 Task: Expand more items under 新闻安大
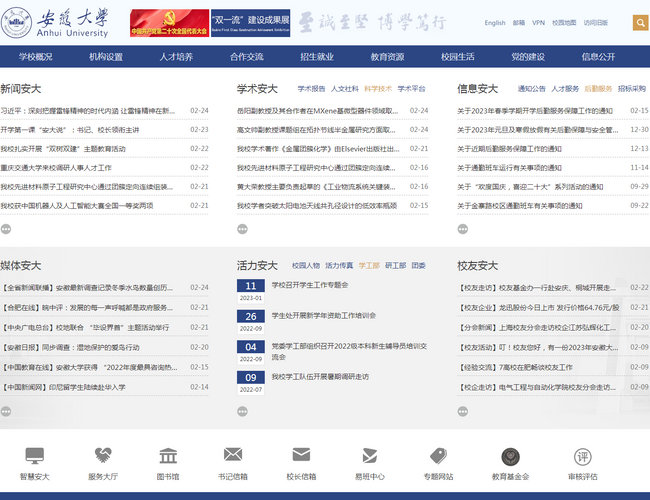pyautogui.click(x=6, y=229)
